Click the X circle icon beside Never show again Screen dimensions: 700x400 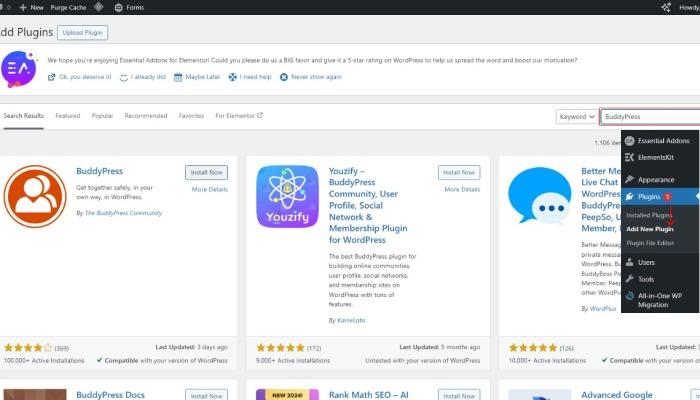coord(283,77)
